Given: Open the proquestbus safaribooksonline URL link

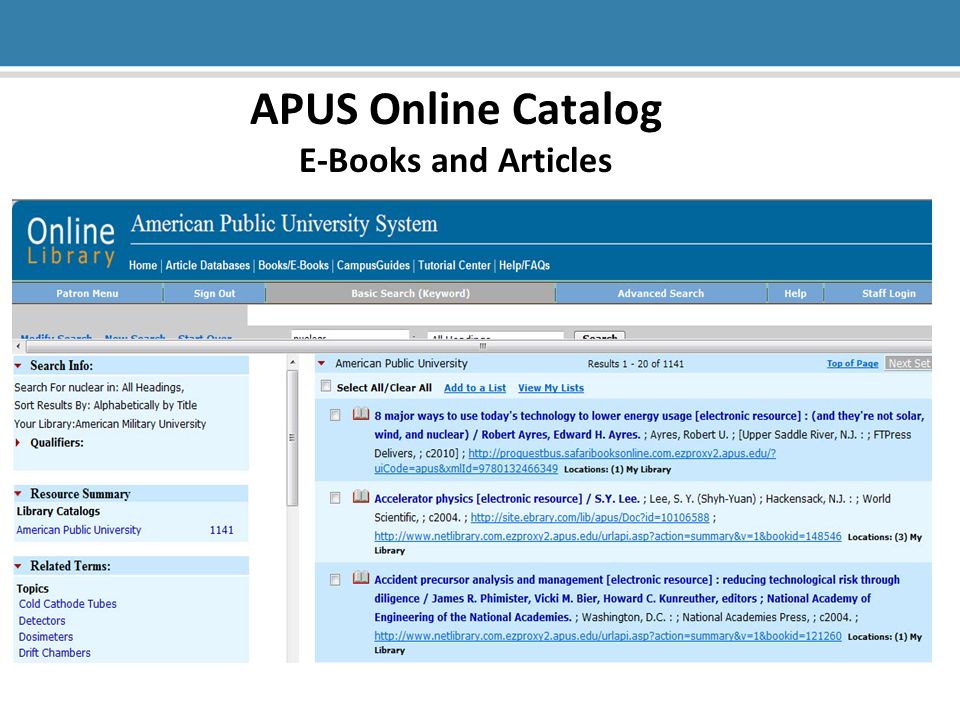Looking at the screenshot, I should 575,460.
